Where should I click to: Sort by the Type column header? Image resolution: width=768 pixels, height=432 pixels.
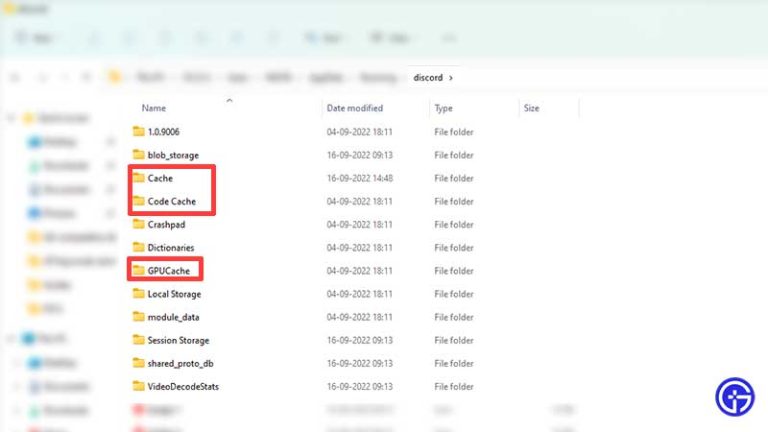pyautogui.click(x=443, y=108)
